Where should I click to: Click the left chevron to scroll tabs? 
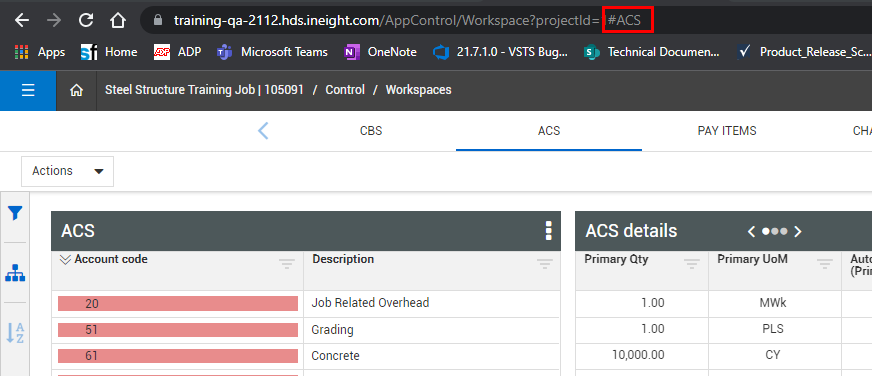pos(263,131)
